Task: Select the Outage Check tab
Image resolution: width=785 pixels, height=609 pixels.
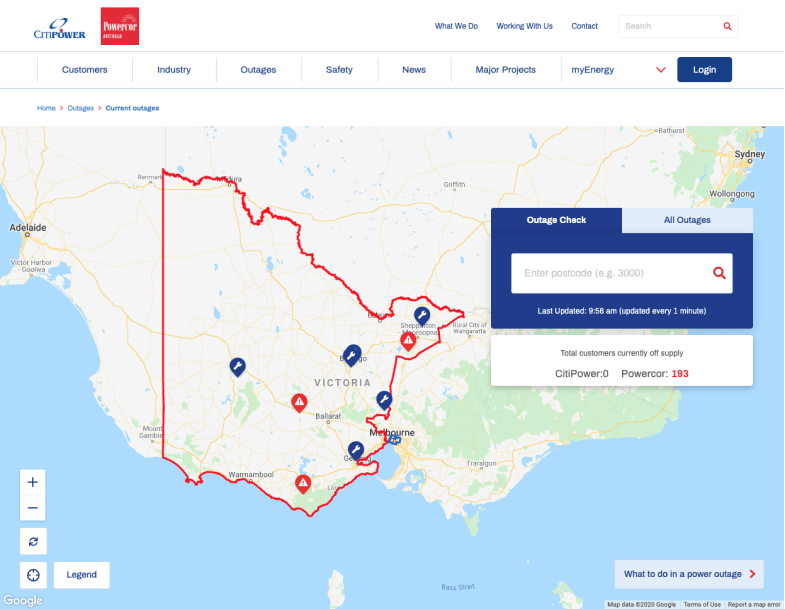Action: 556,220
